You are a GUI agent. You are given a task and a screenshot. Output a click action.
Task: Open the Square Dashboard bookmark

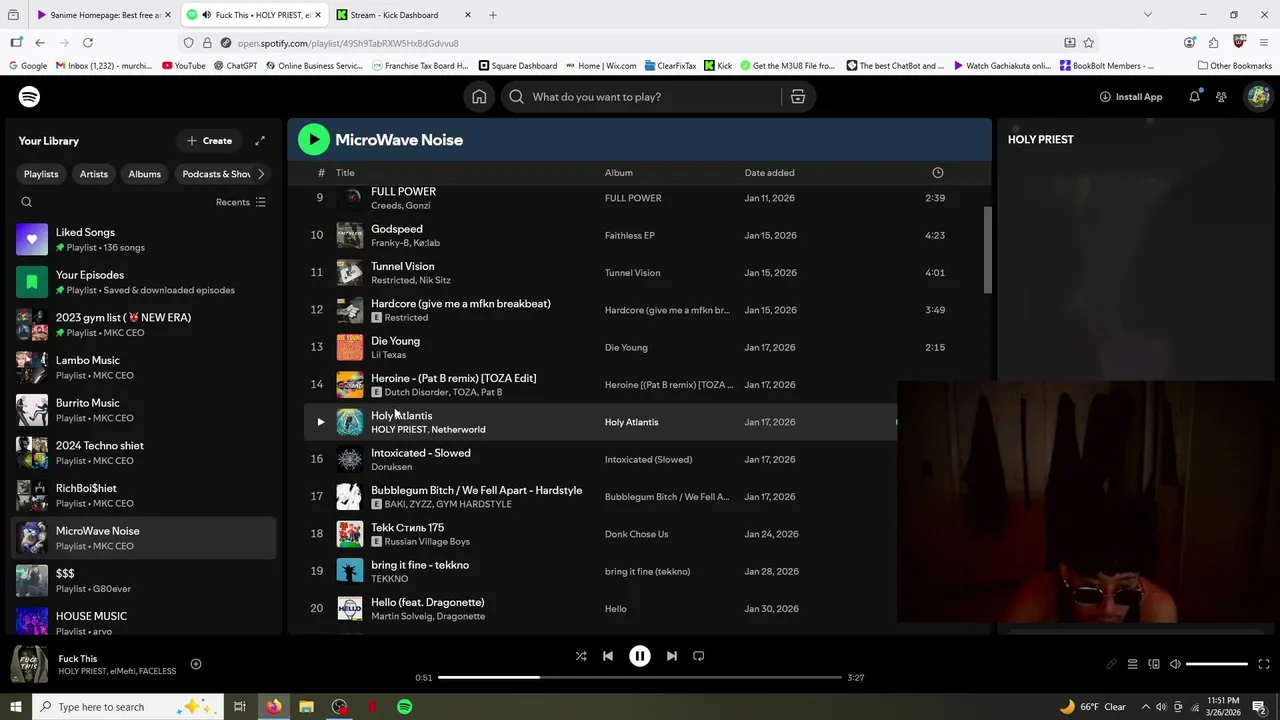tap(517, 66)
